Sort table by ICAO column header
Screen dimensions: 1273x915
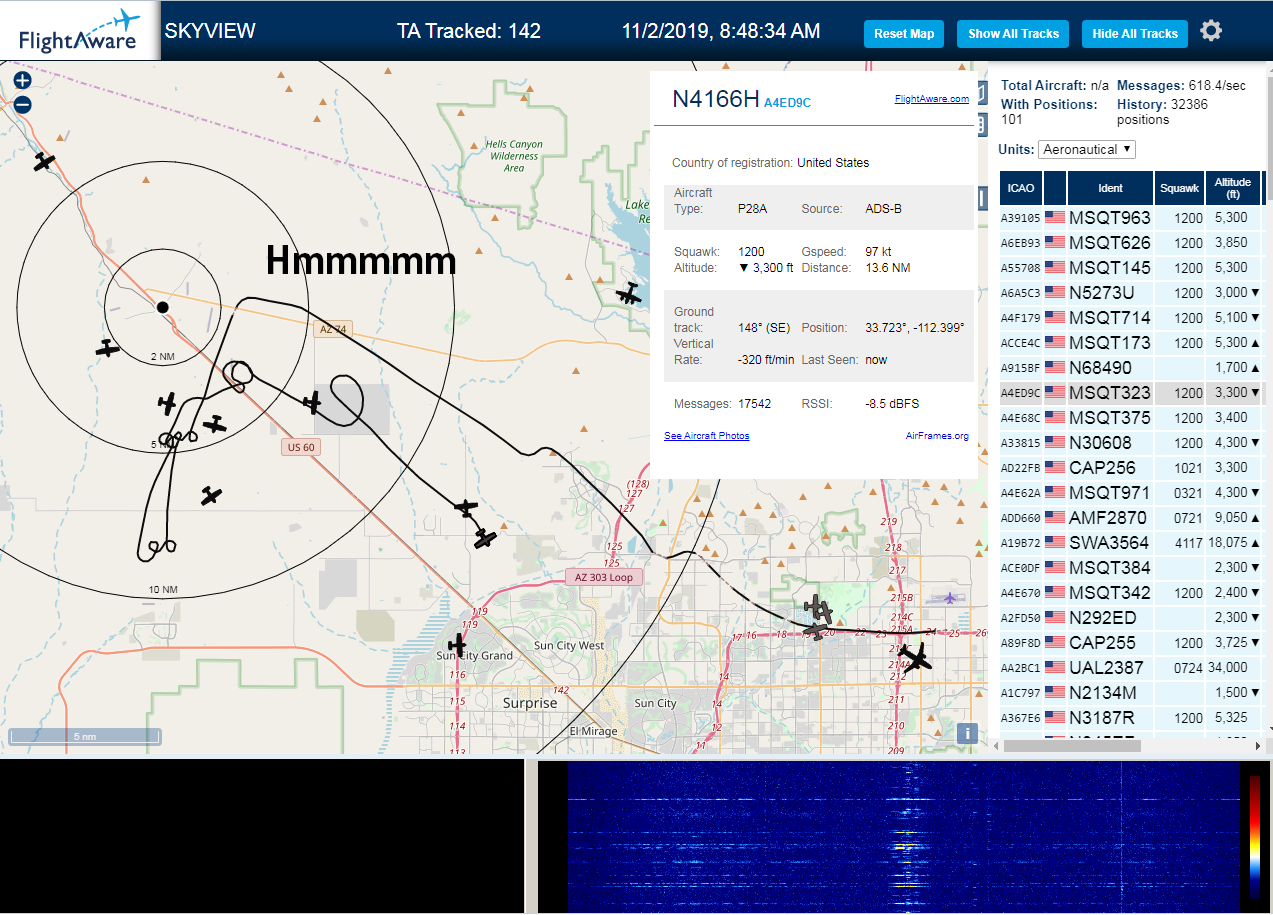1021,188
